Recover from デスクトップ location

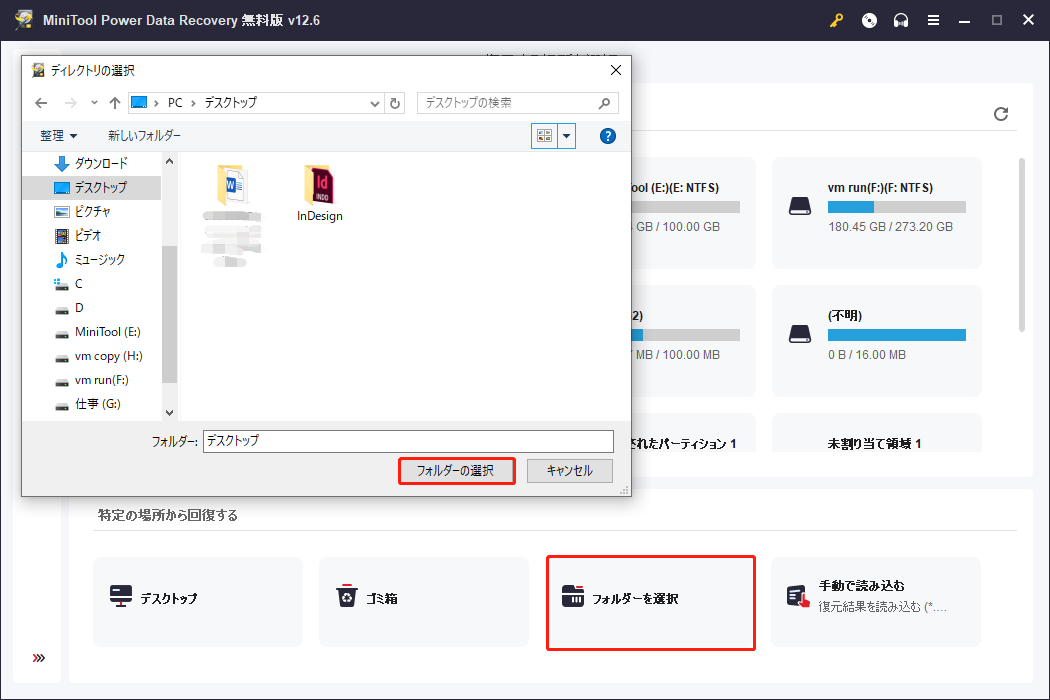[x=198, y=602]
